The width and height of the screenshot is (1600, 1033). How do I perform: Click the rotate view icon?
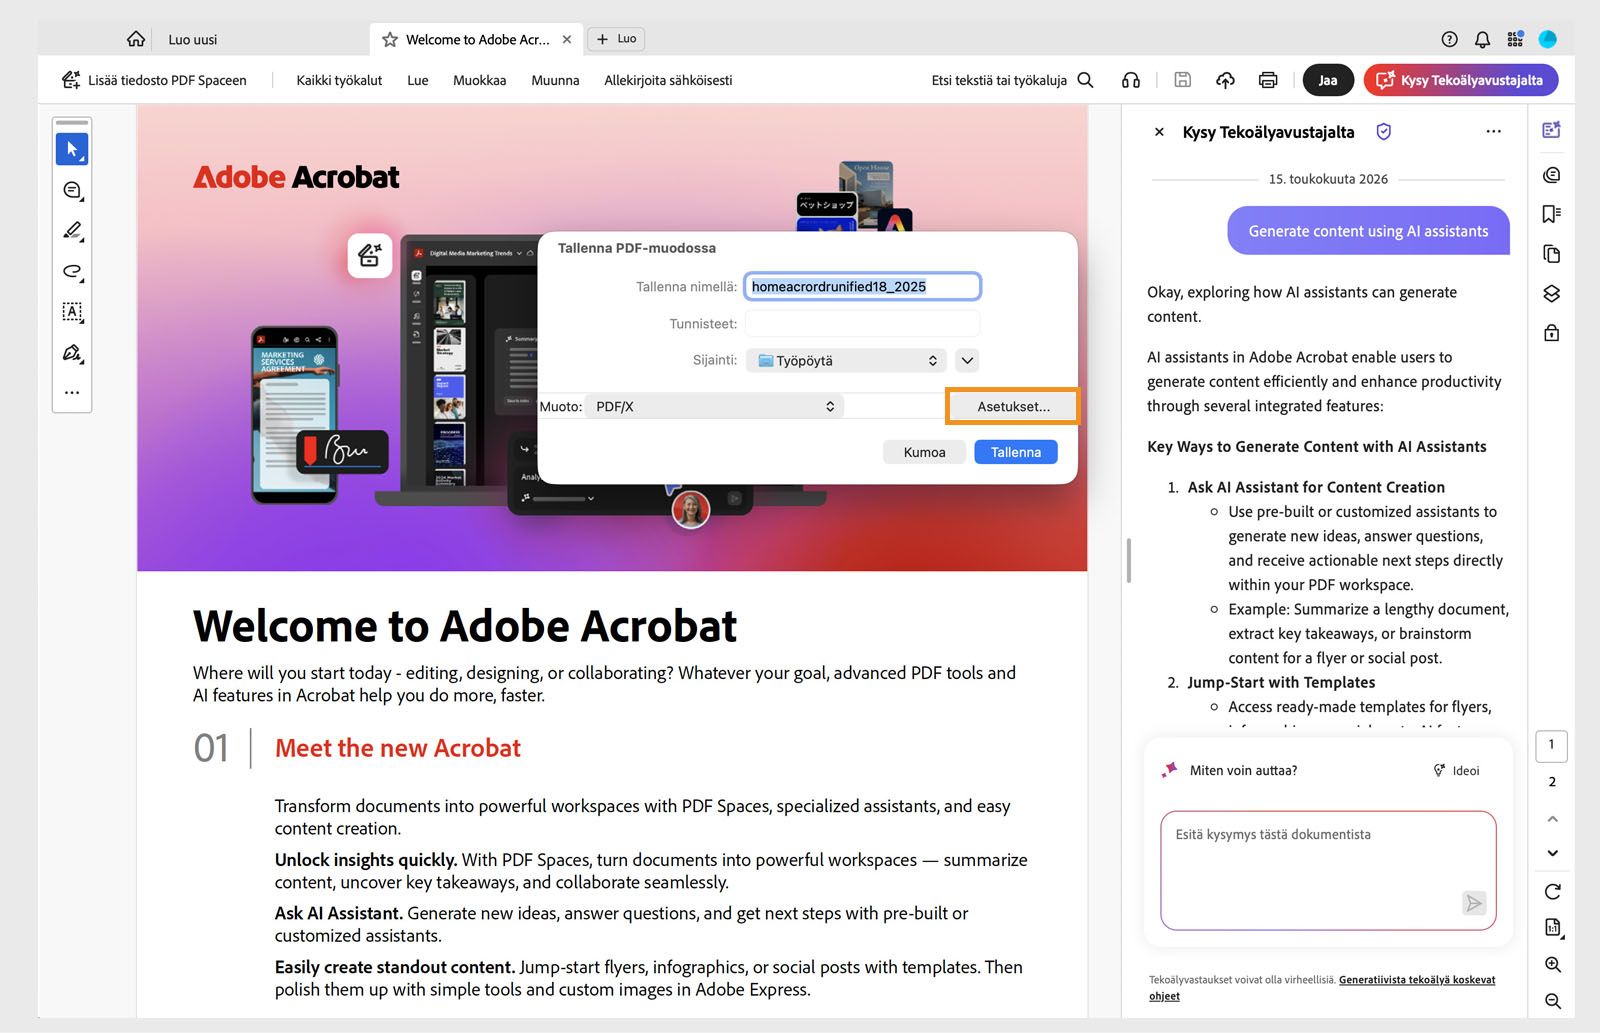[1552, 891]
